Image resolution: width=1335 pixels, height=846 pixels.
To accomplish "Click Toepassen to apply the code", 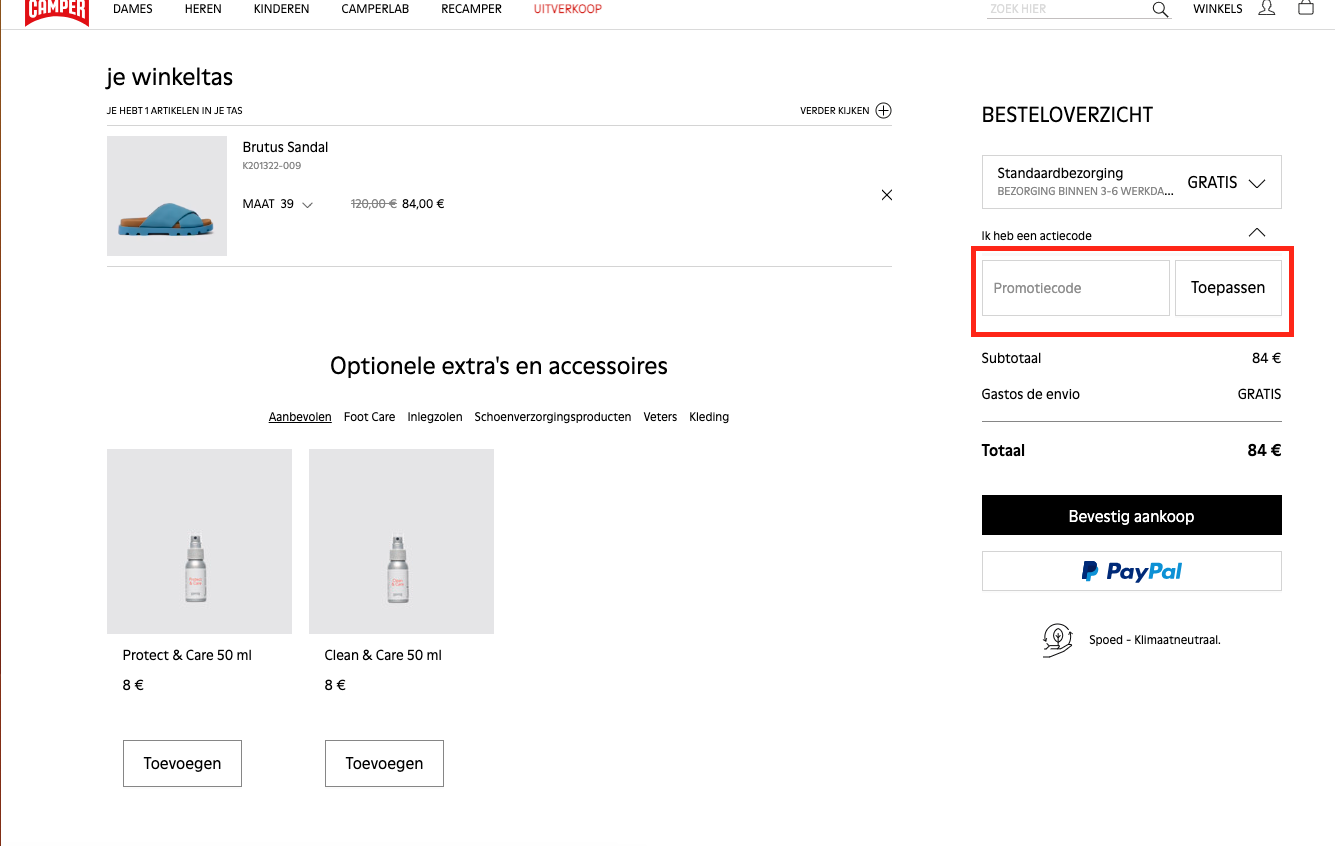I will [1227, 288].
